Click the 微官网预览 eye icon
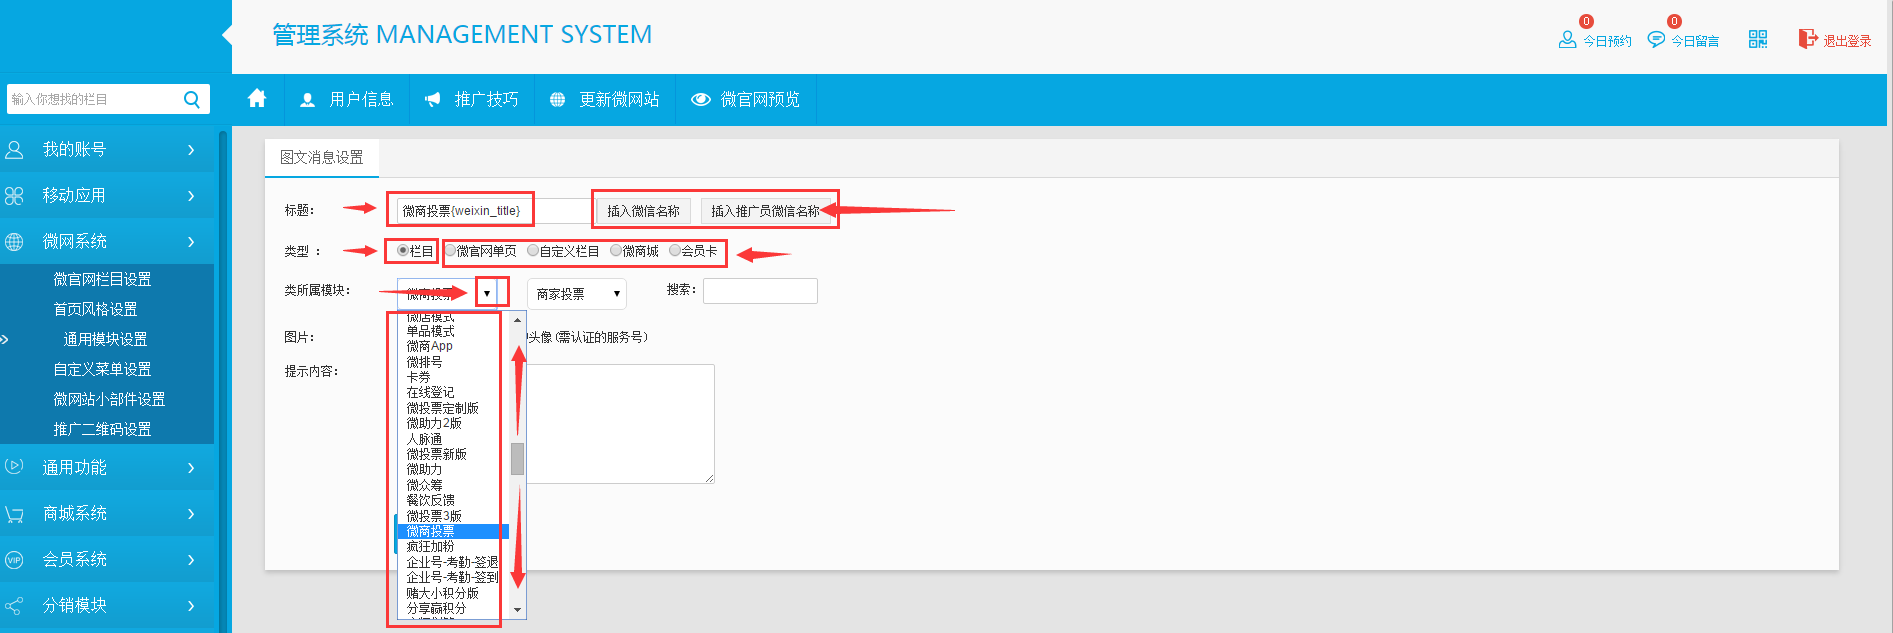Screen dimensions: 1893x633 pyautogui.click(x=701, y=99)
